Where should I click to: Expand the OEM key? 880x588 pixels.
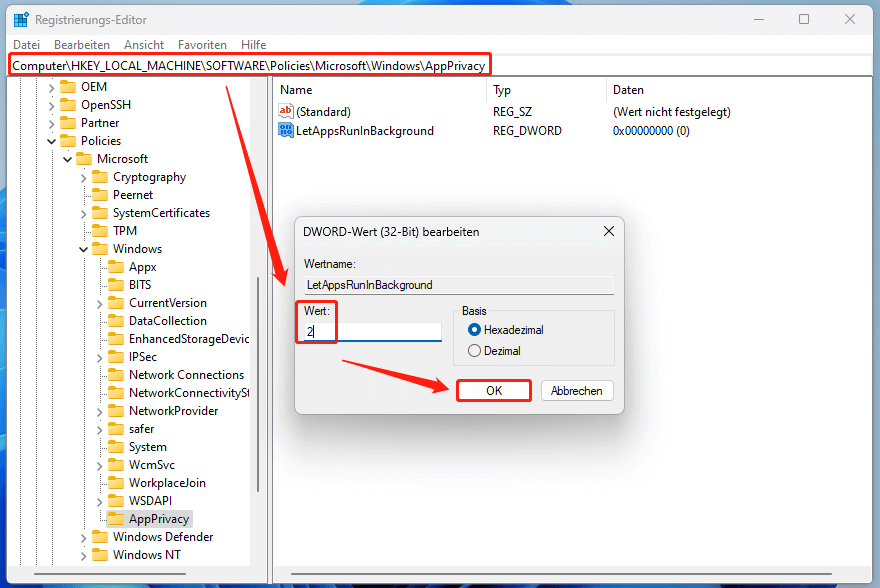tap(51, 88)
